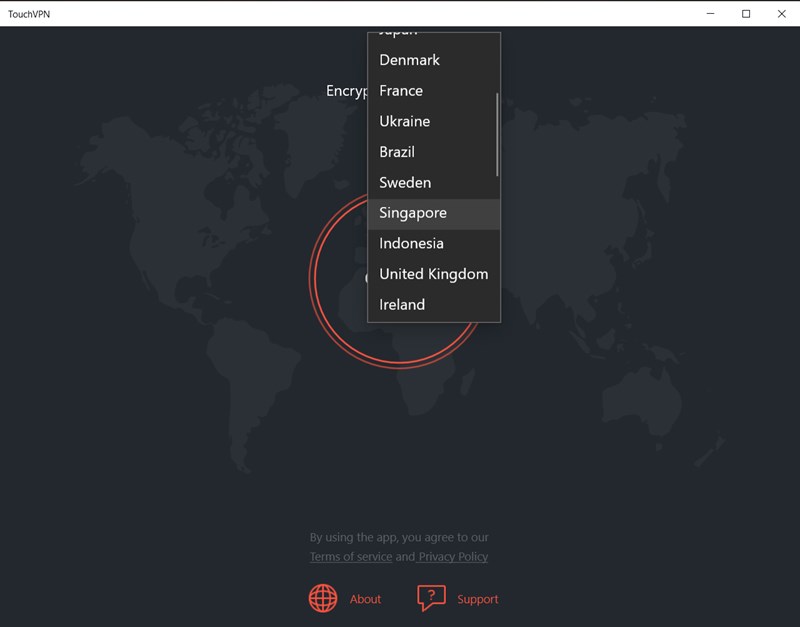Click the question-mark Support bubble icon
The height and width of the screenshot is (627, 800).
432,597
